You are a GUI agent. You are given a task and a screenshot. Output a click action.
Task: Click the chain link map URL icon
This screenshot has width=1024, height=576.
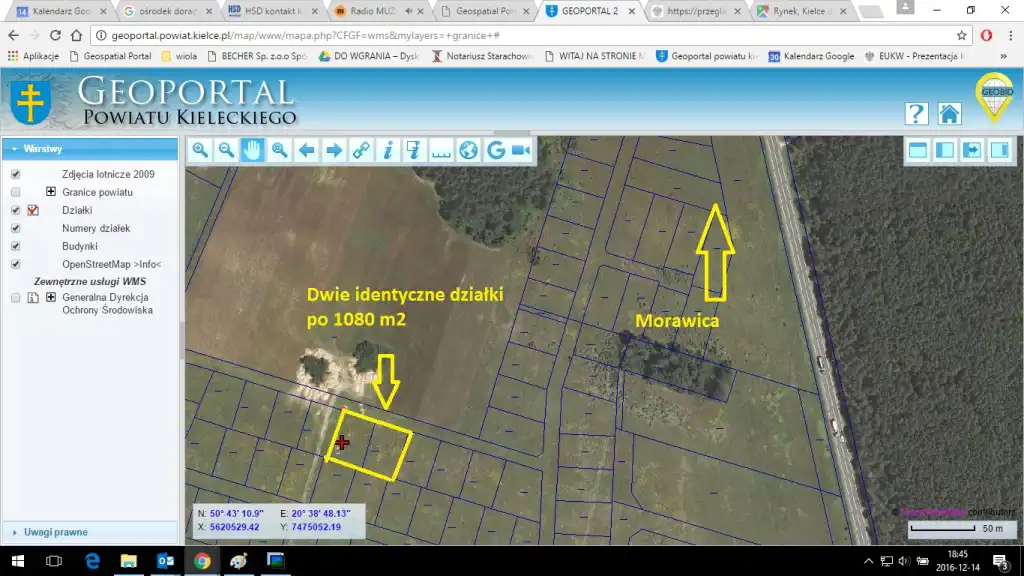(x=361, y=150)
